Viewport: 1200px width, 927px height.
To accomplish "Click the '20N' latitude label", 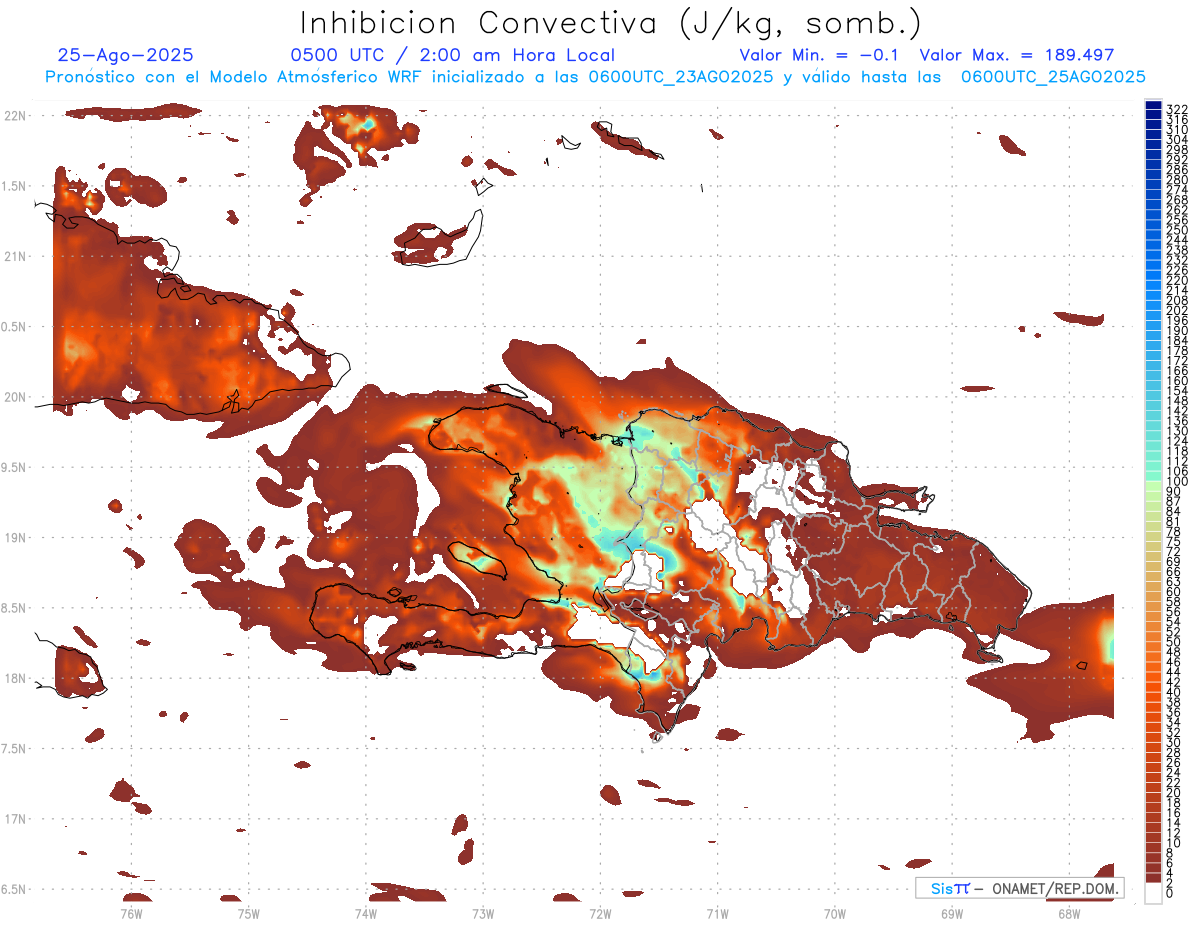I will [16, 397].
